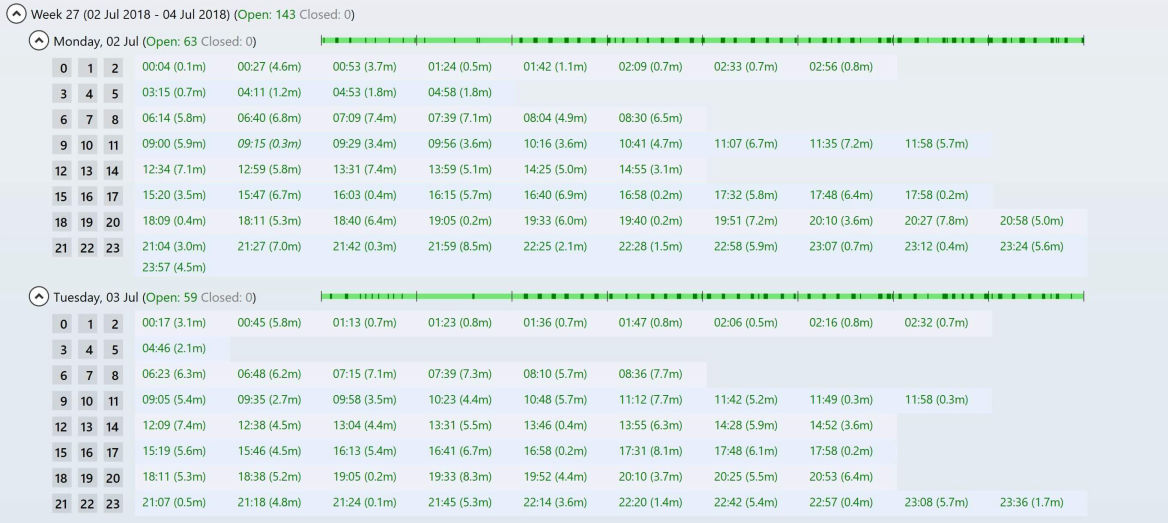Image resolution: width=1168 pixels, height=523 pixels.
Task: Open Tuesday entry 12:09 (7.4m)
Action: 174,426
